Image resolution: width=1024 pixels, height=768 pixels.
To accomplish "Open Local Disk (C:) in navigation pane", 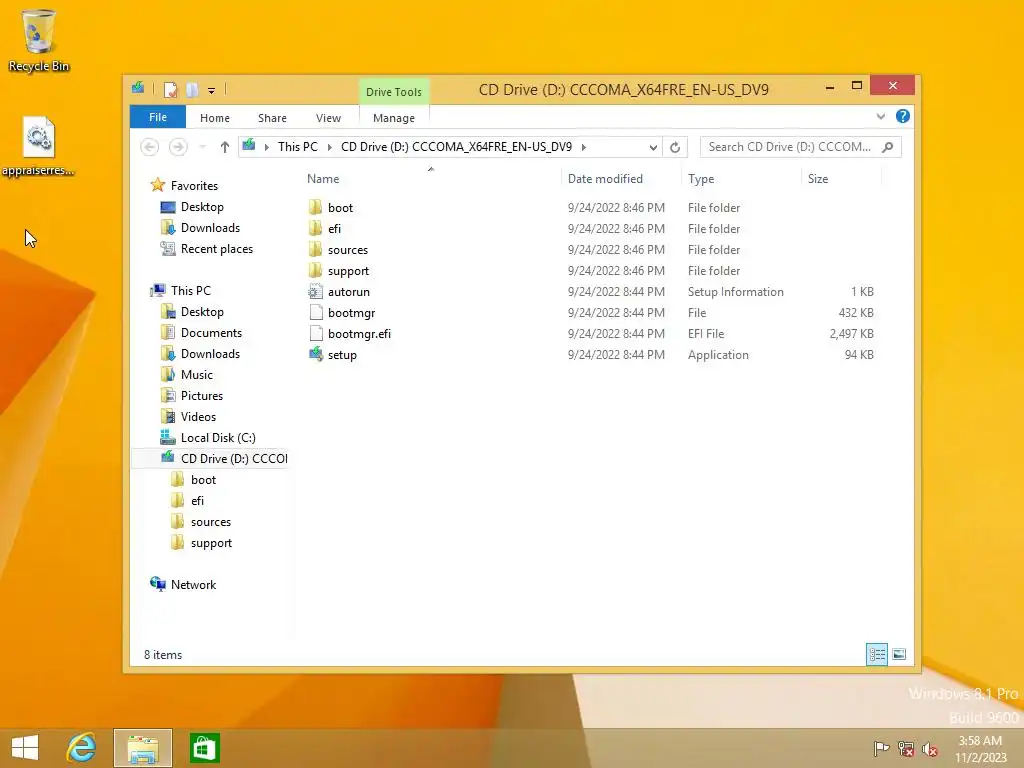I will 218,438.
